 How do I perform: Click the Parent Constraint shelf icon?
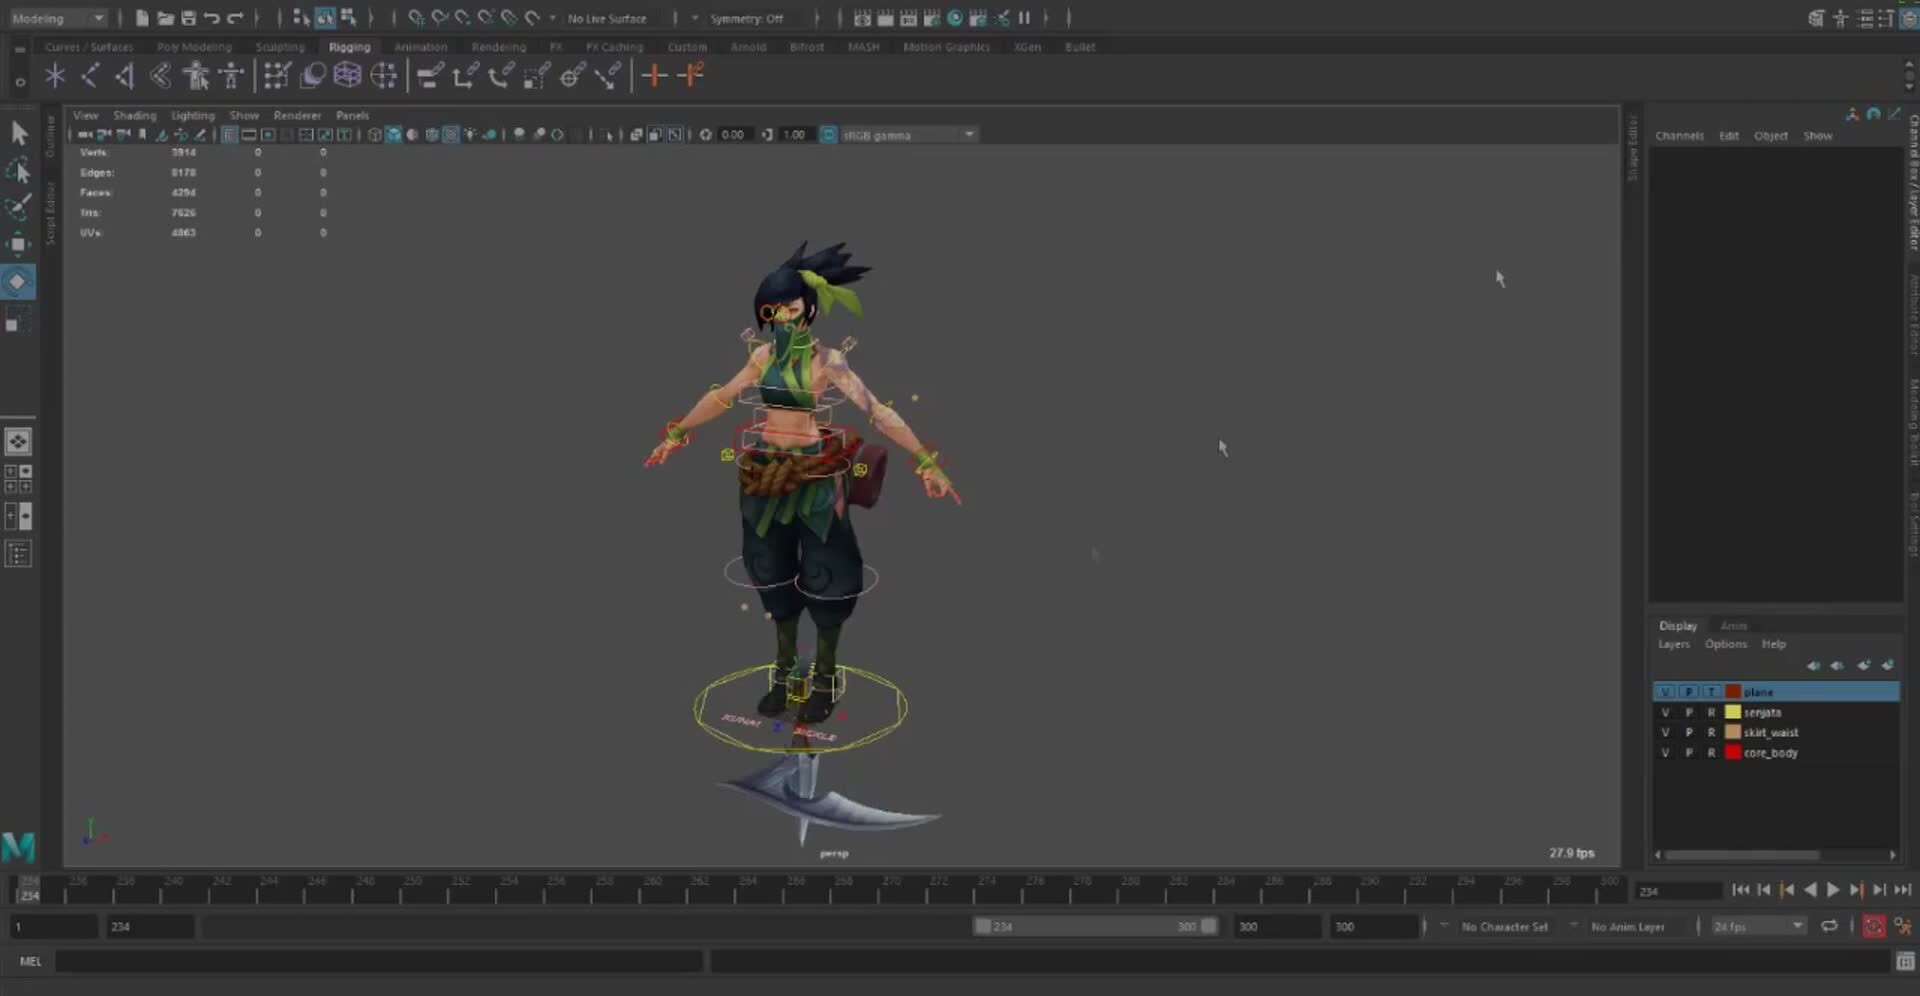click(430, 76)
